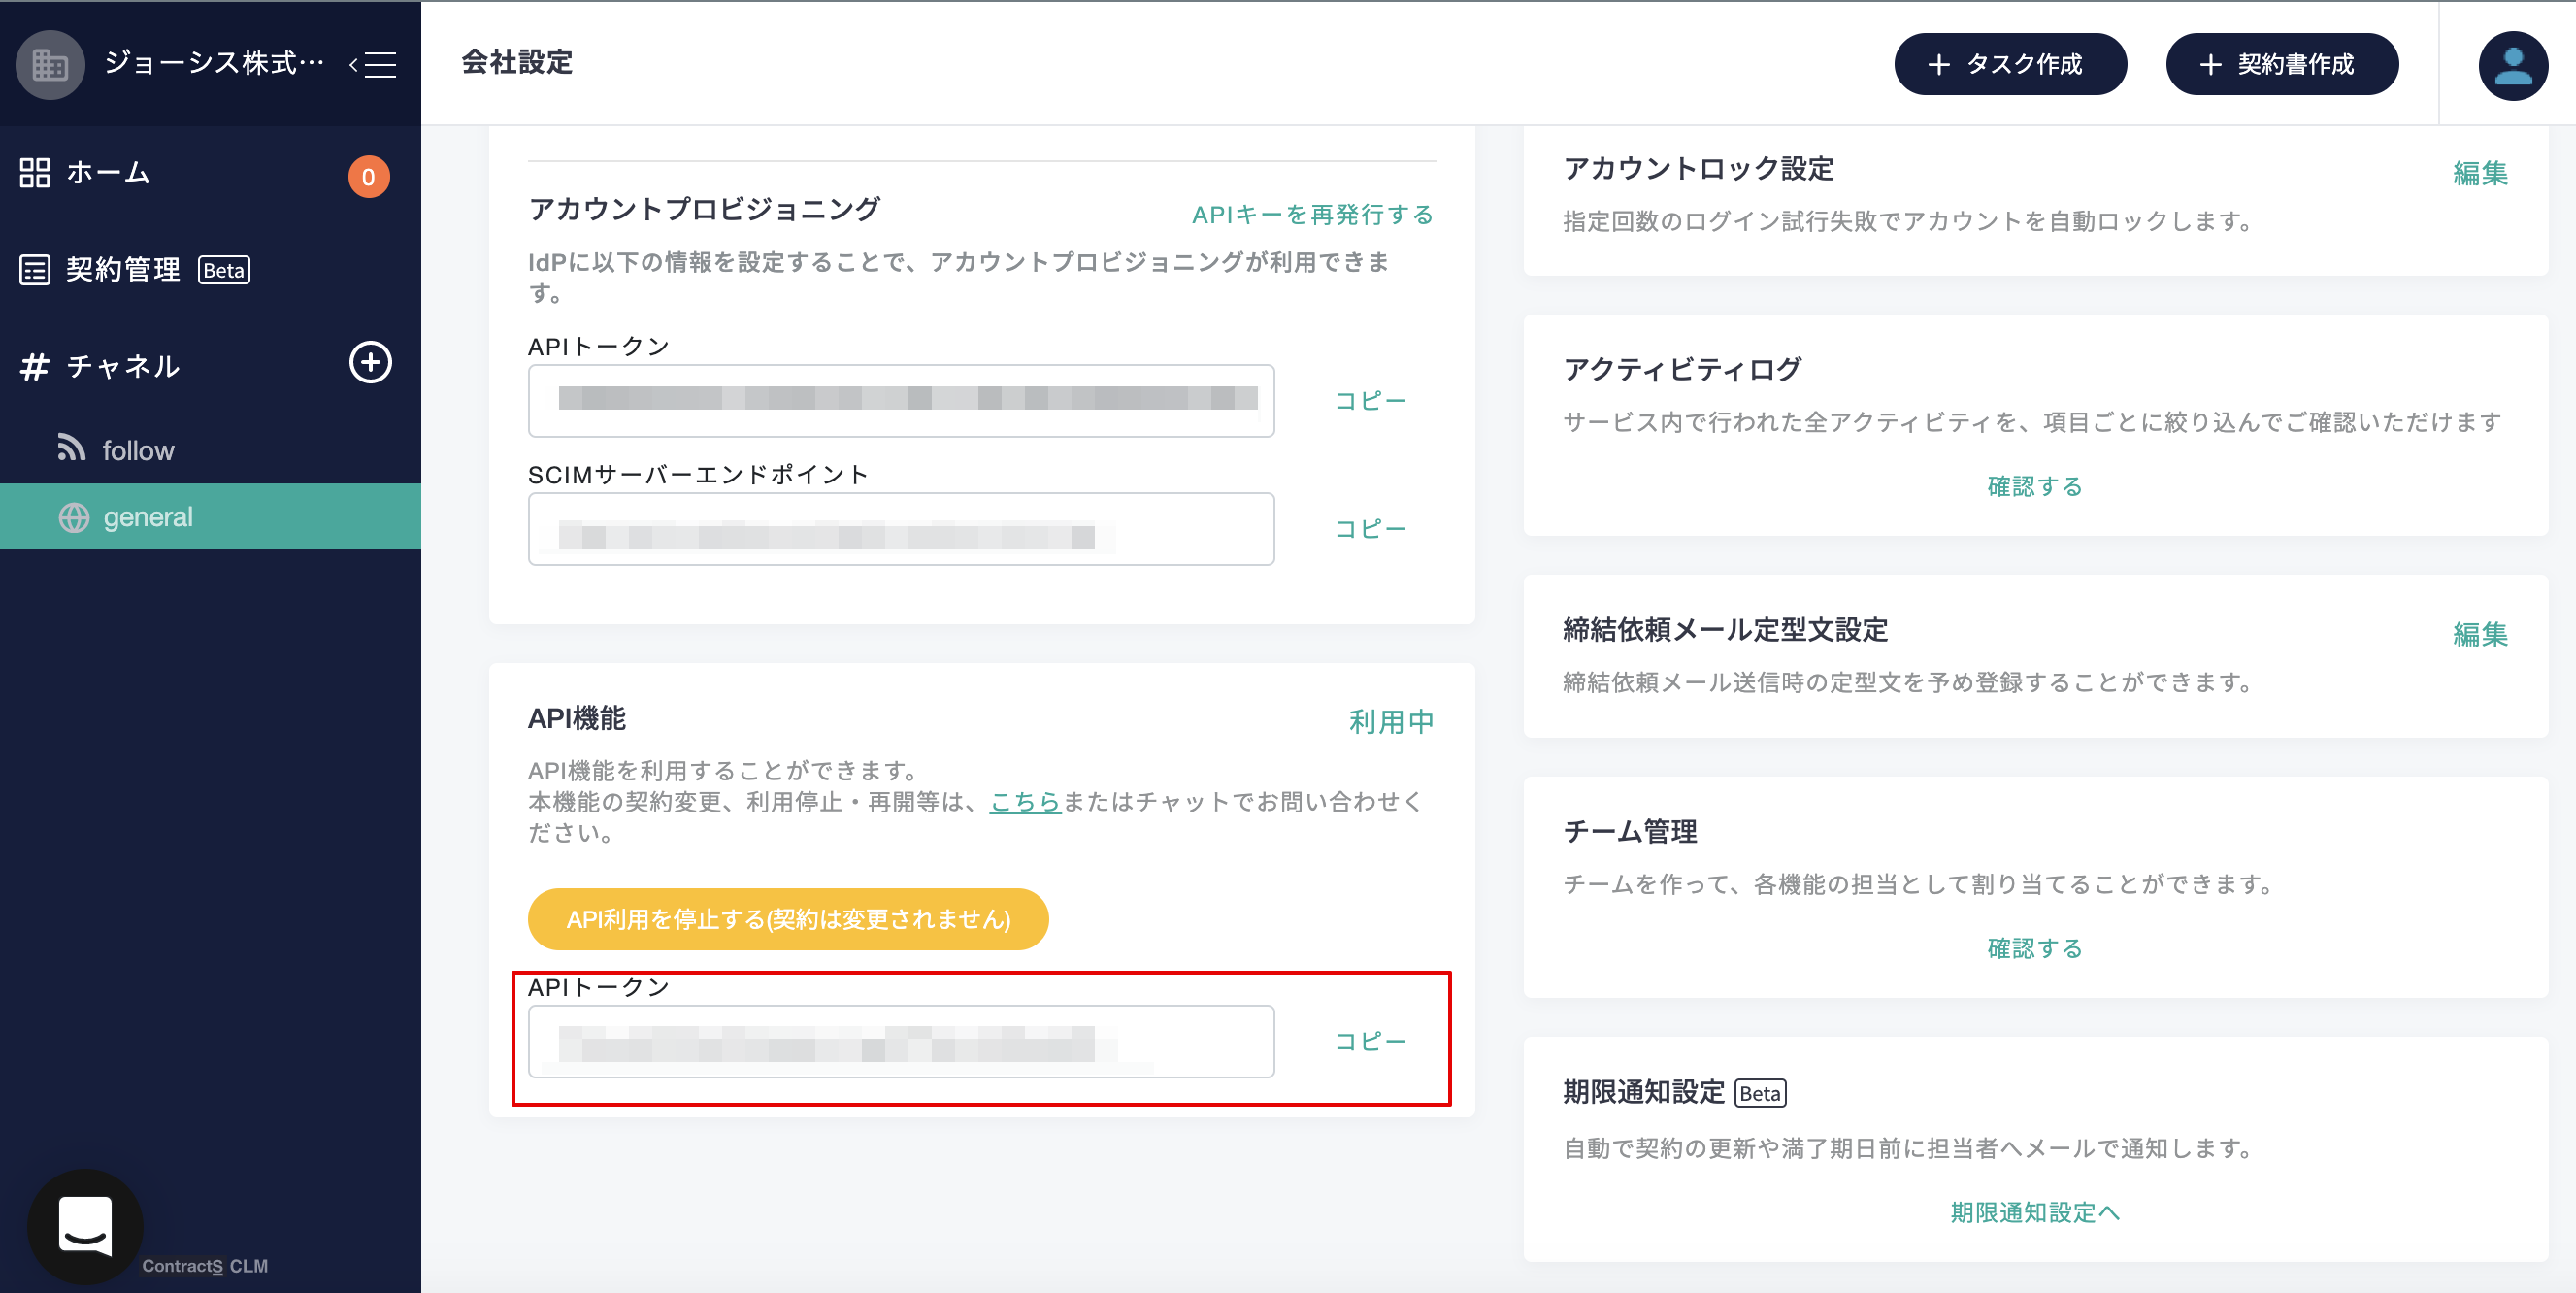This screenshot has width=2576, height=1293.
Task: Collapse the sidebar with hamburger icon
Action: click(x=374, y=65)
